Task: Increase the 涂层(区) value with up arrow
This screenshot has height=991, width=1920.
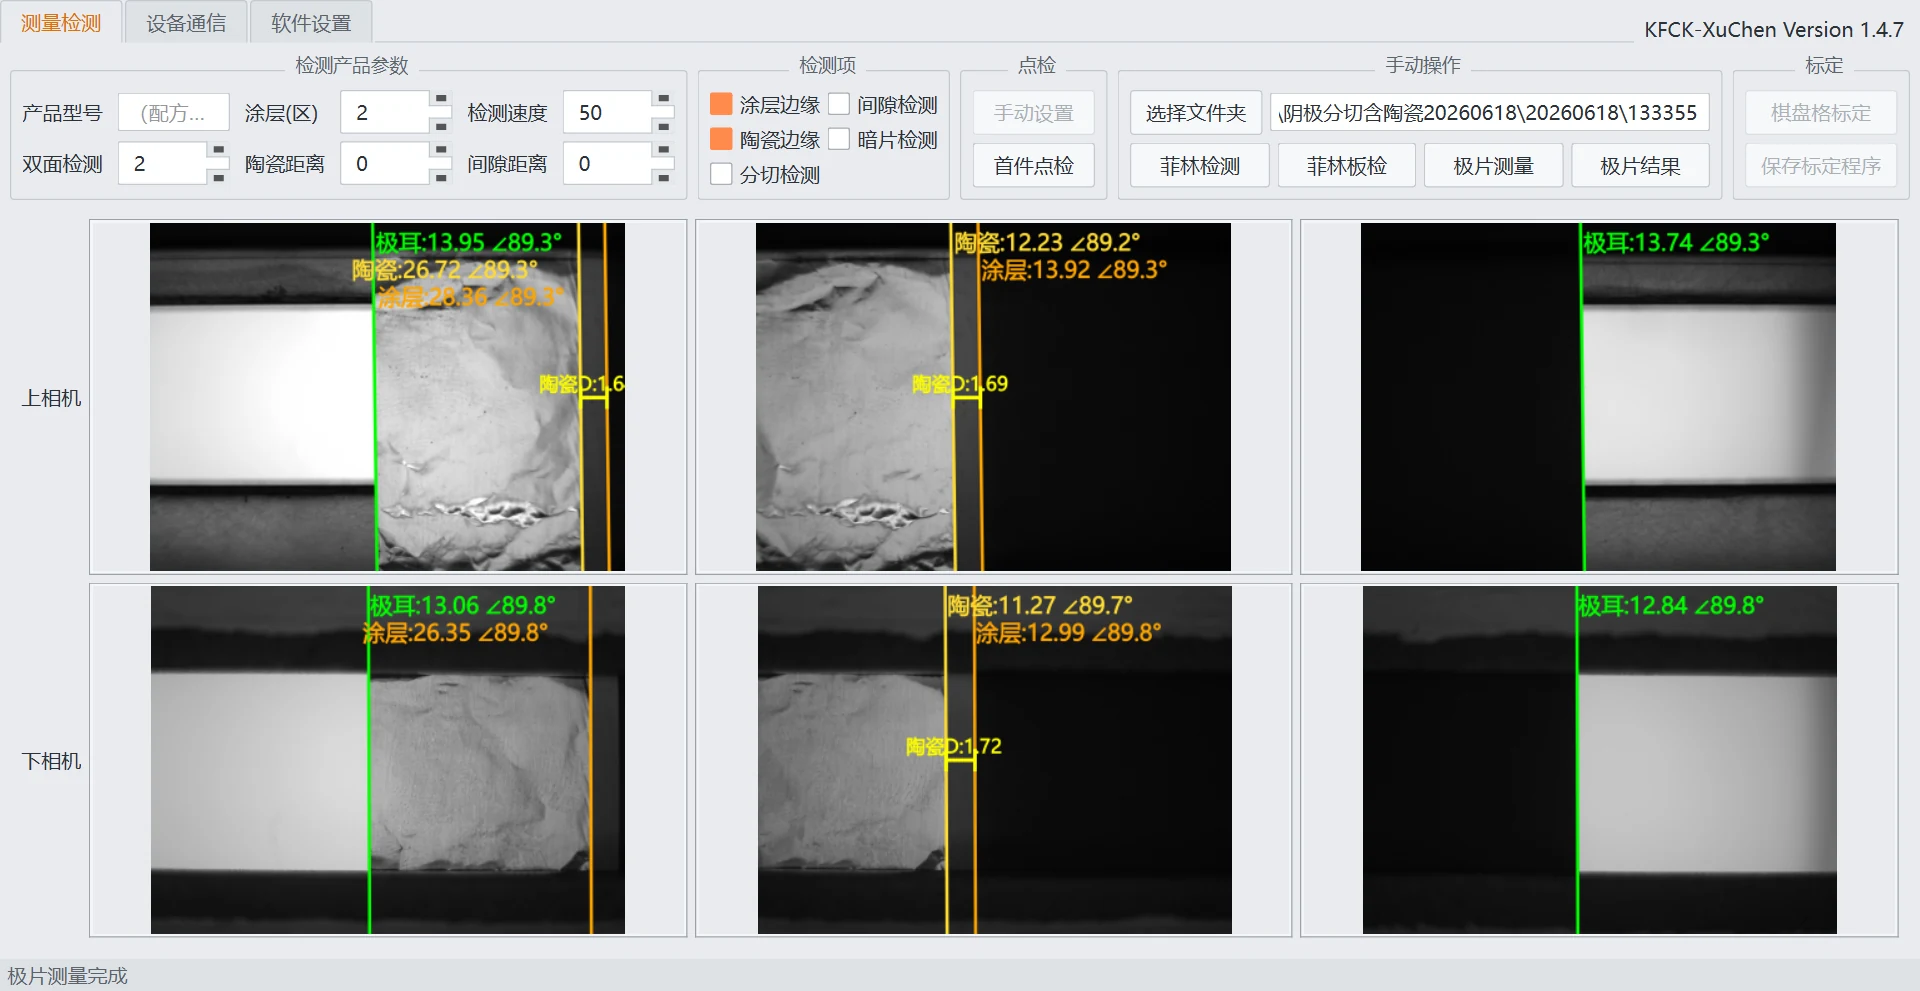Action: click(x=441, y=100)
